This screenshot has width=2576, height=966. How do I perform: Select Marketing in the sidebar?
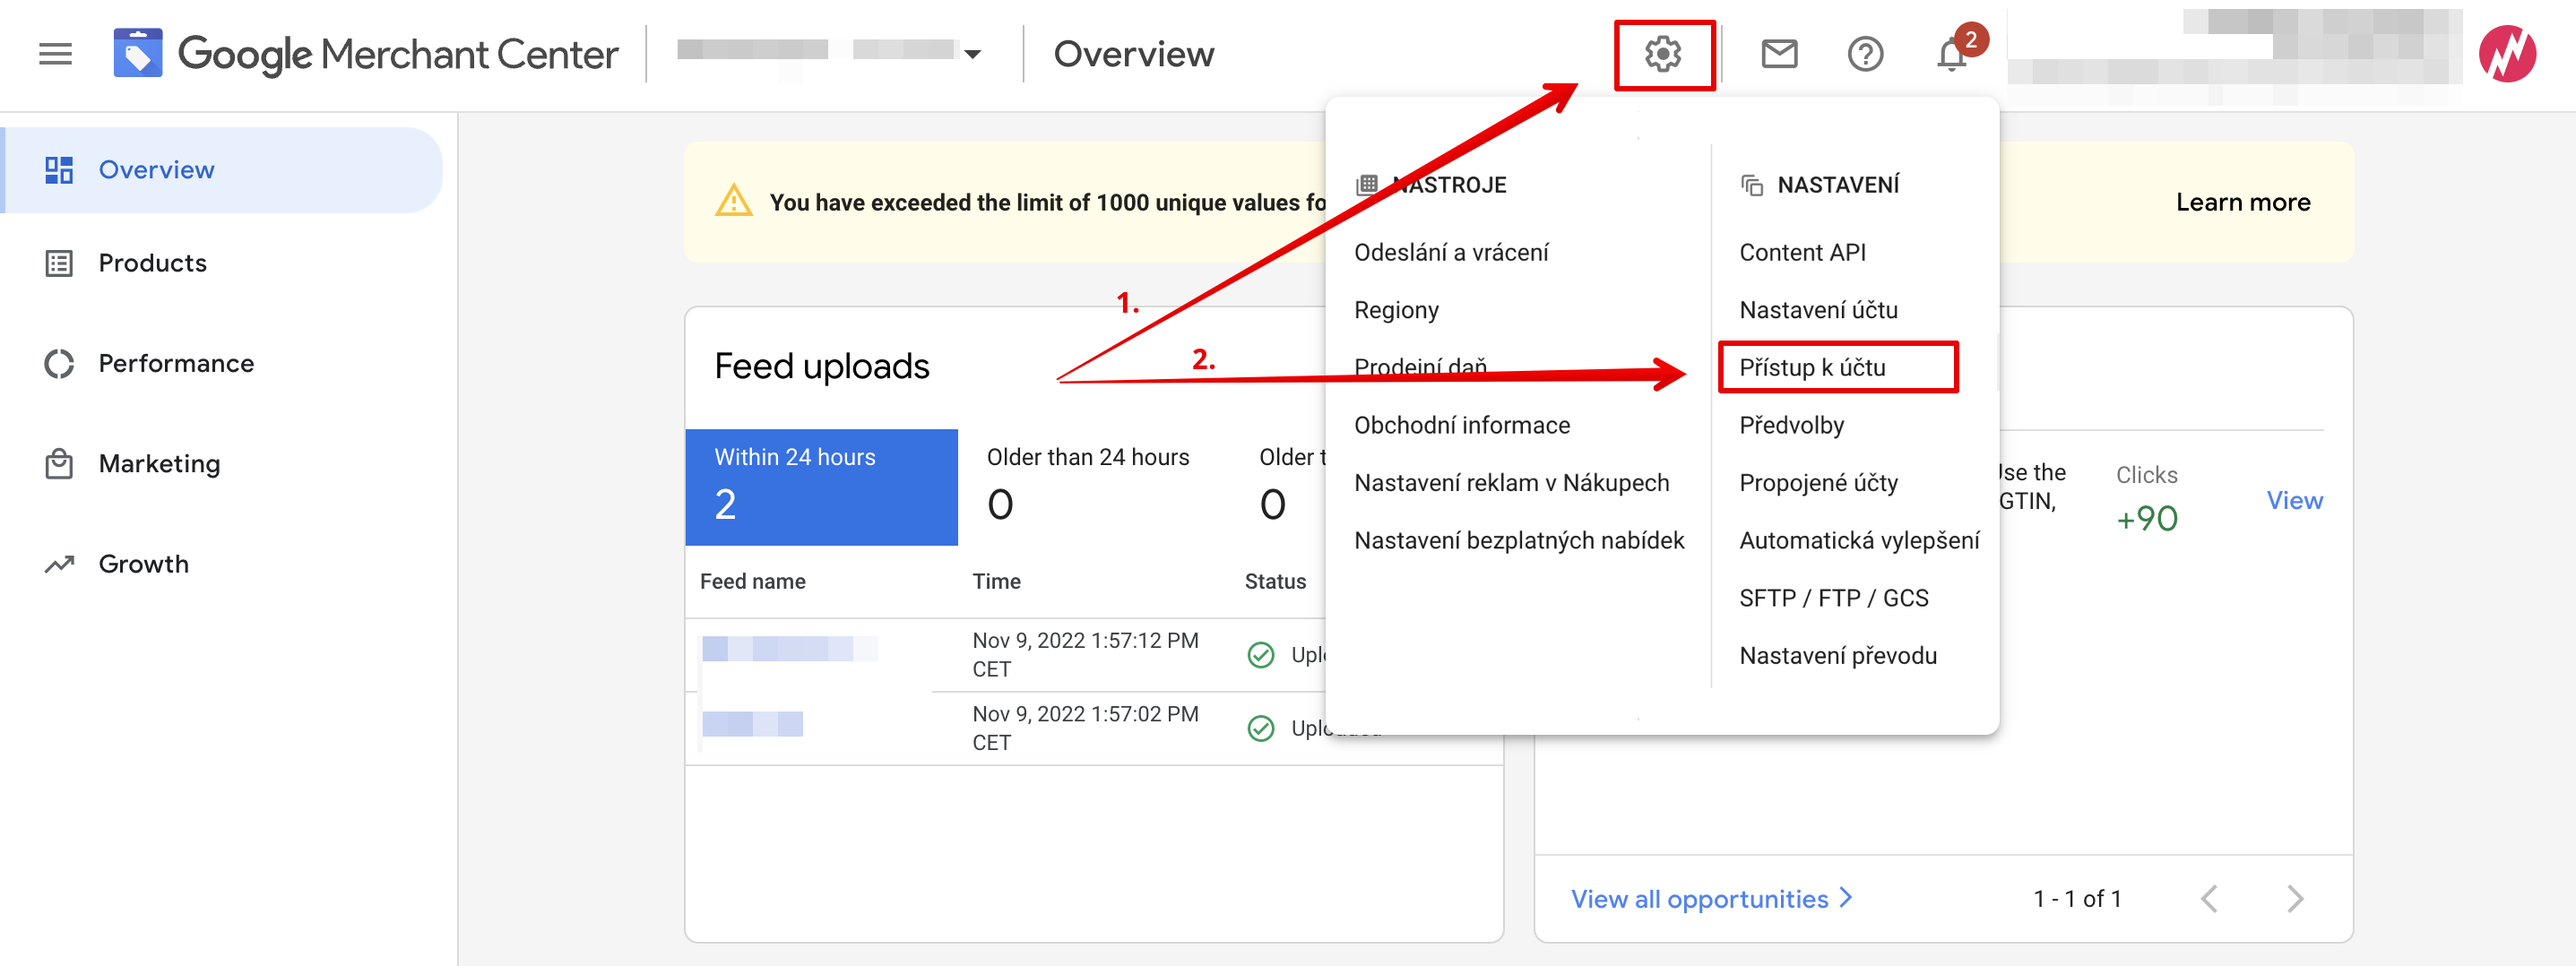pos(159,464)
